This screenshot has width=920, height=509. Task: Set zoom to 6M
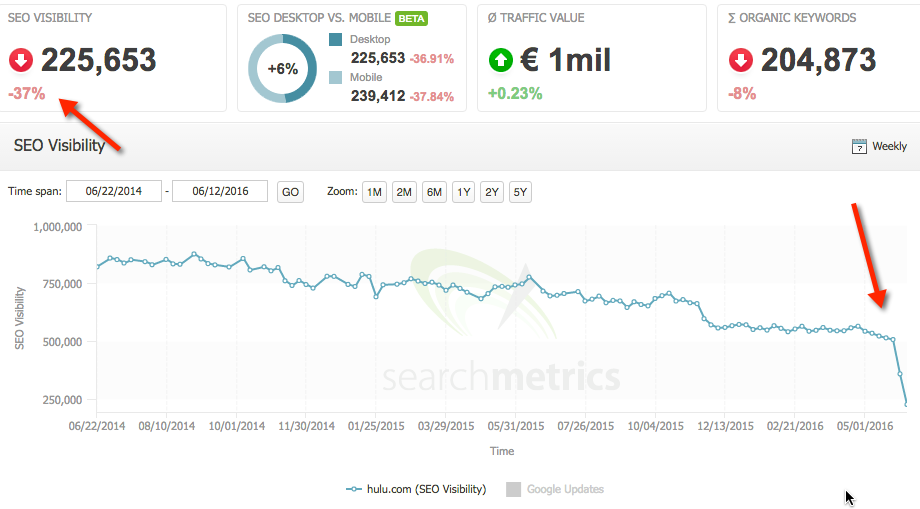(433, 192)
